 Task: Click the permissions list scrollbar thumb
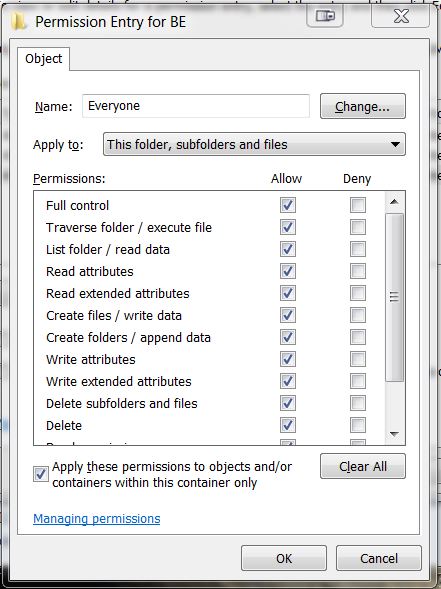(x=394, y=297)
